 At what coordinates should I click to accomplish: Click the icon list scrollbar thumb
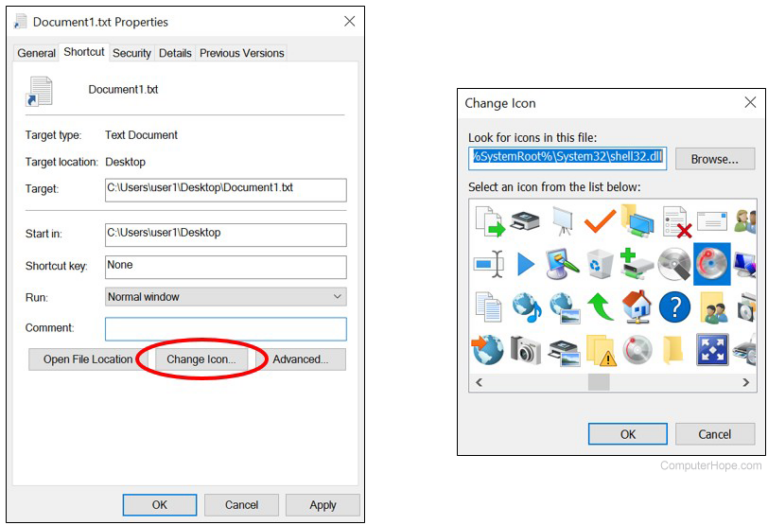599,382
